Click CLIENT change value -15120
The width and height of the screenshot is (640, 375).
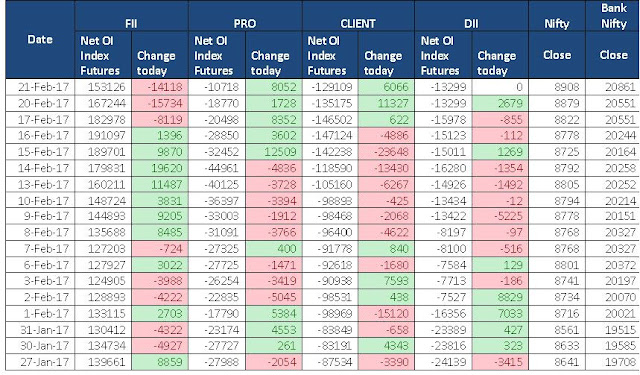(386, 313)
